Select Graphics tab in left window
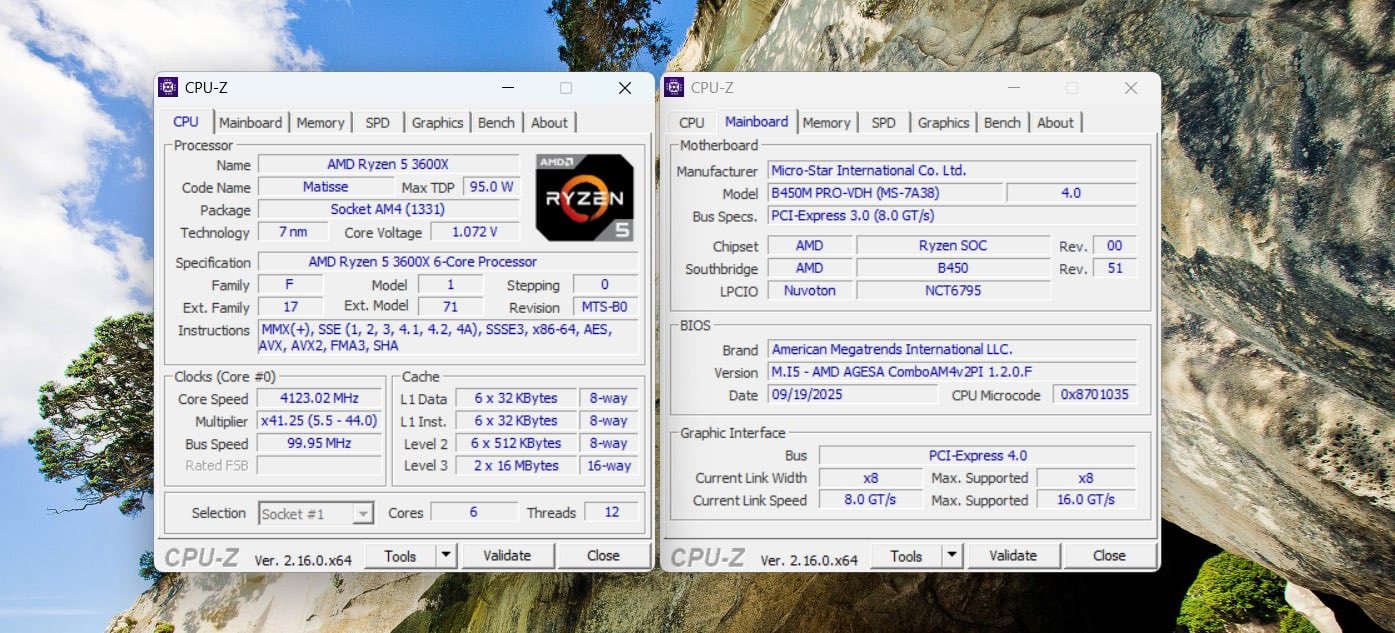This screenshot has height=633, width=1395. point(437,123)
